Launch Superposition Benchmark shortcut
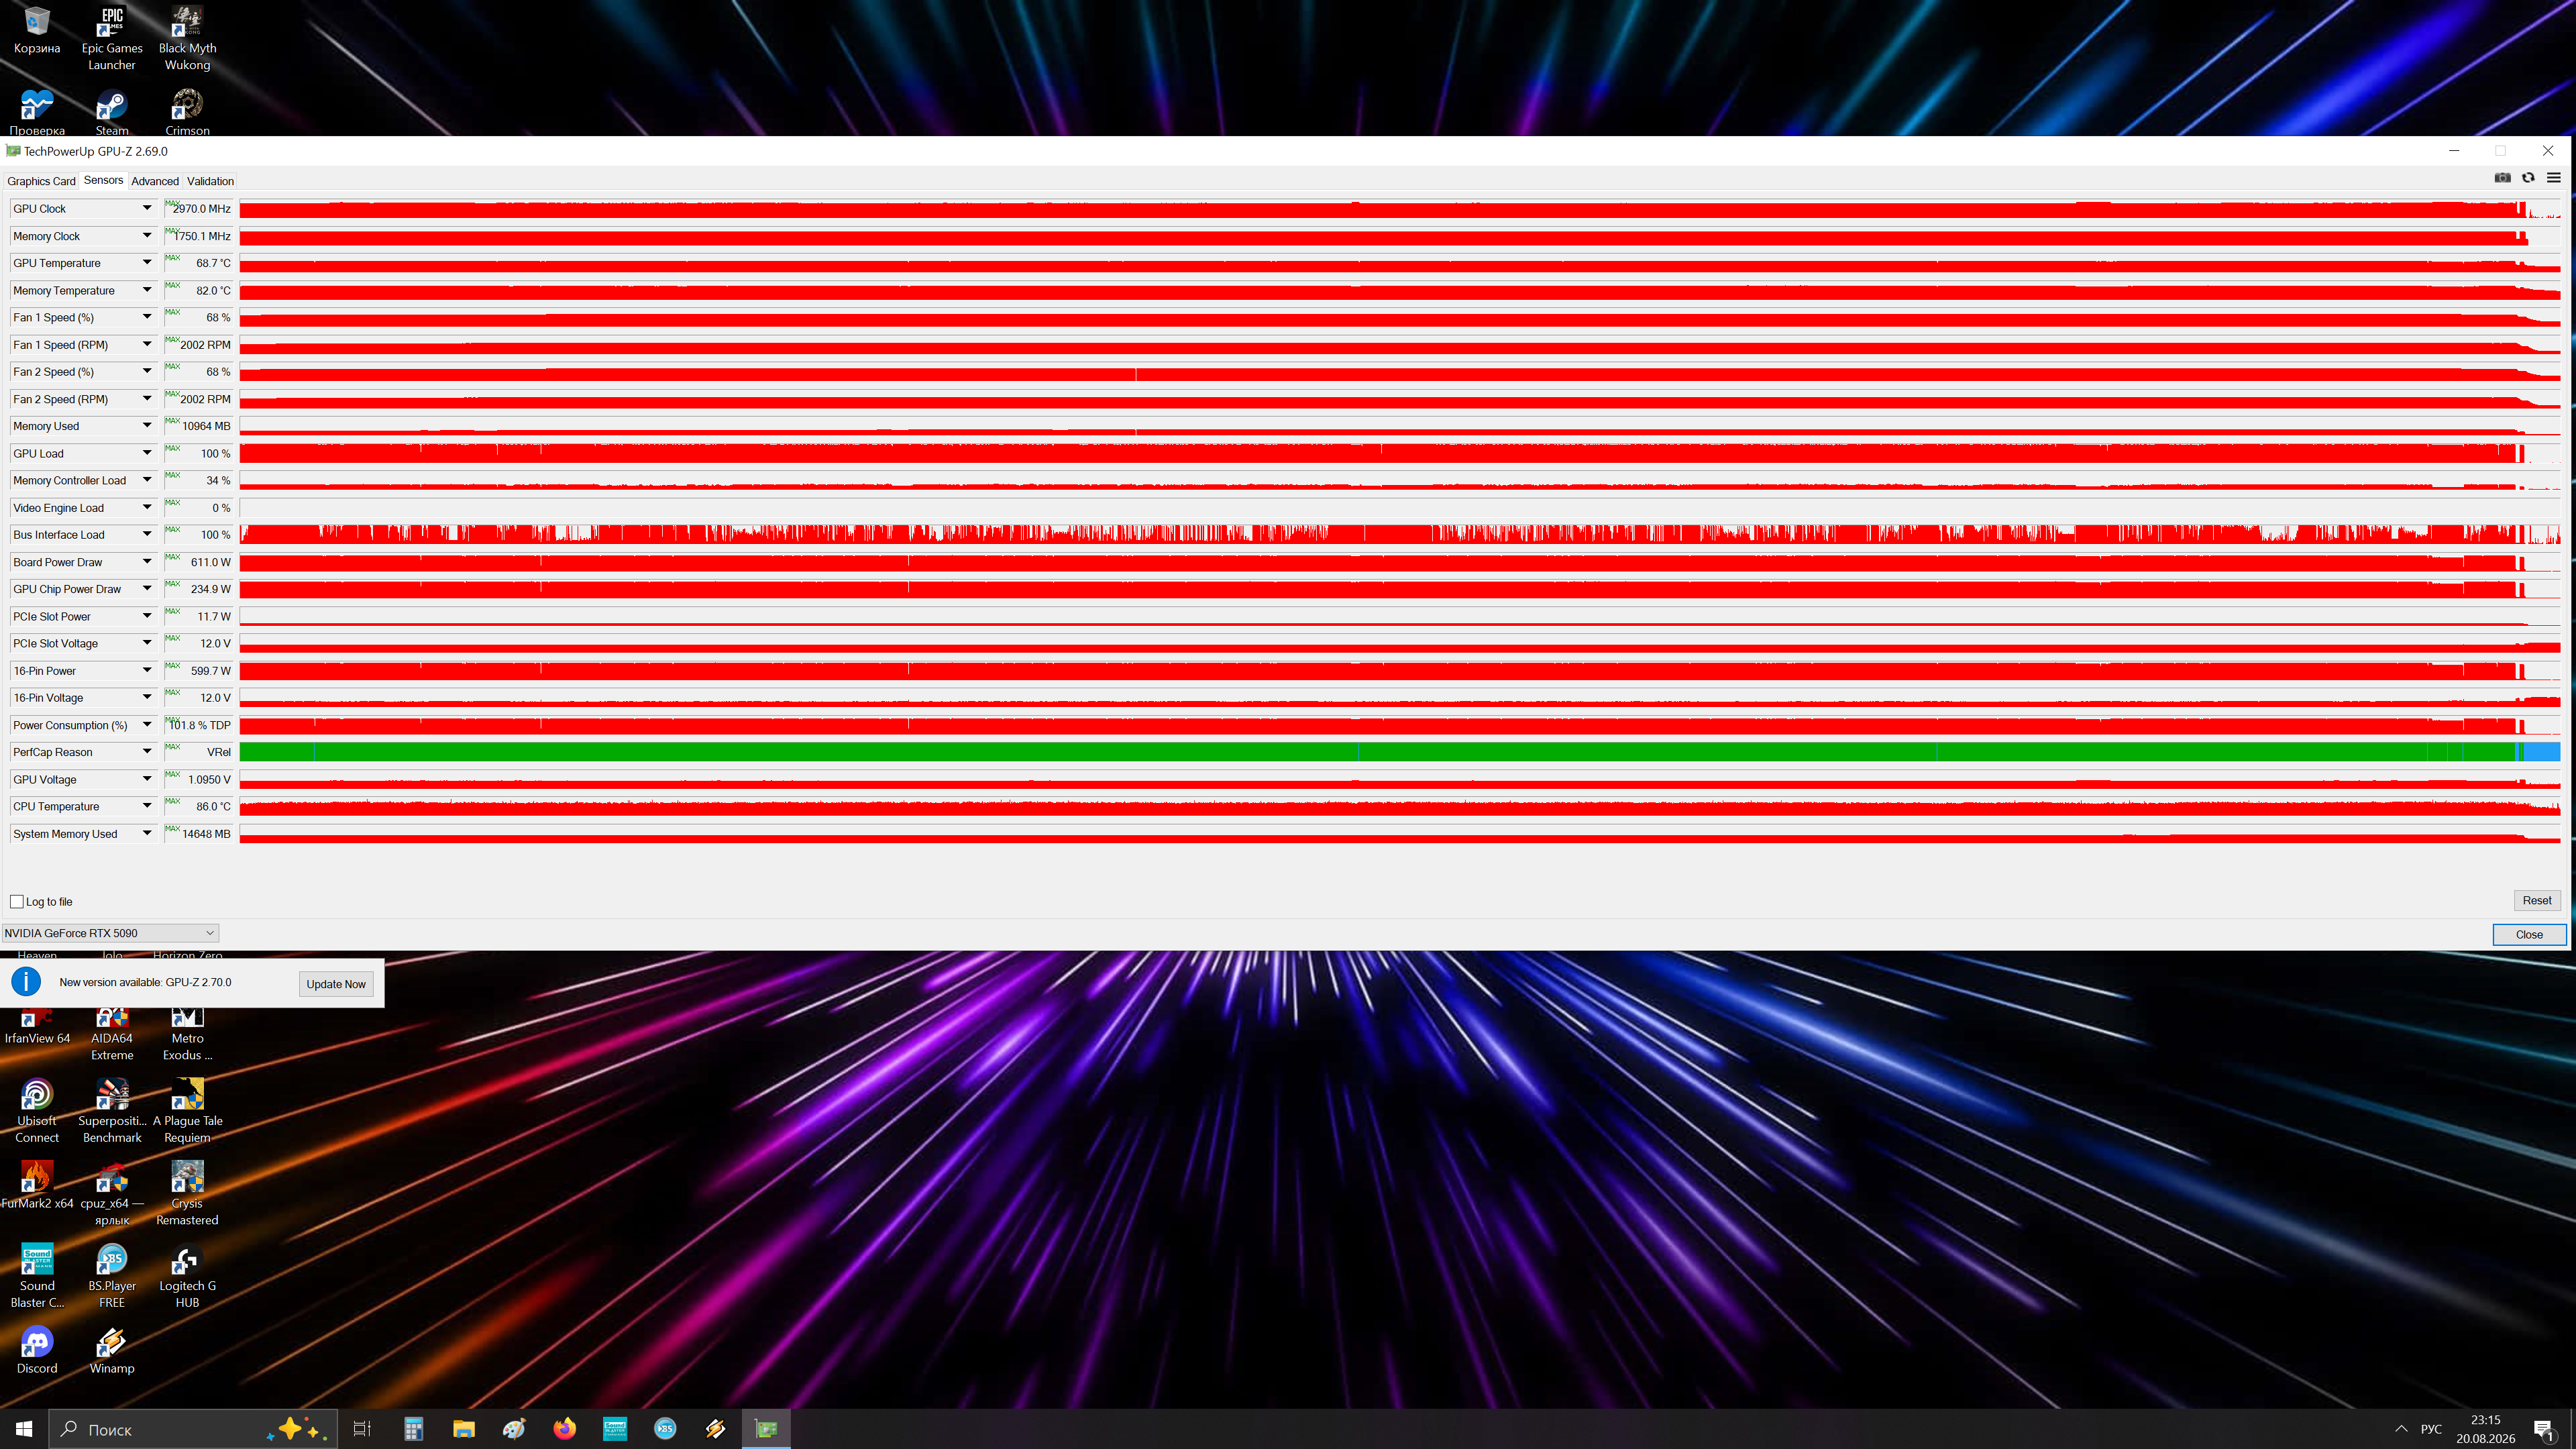Screen dimensions: 2576x1449 click(x=112, y=1110)
